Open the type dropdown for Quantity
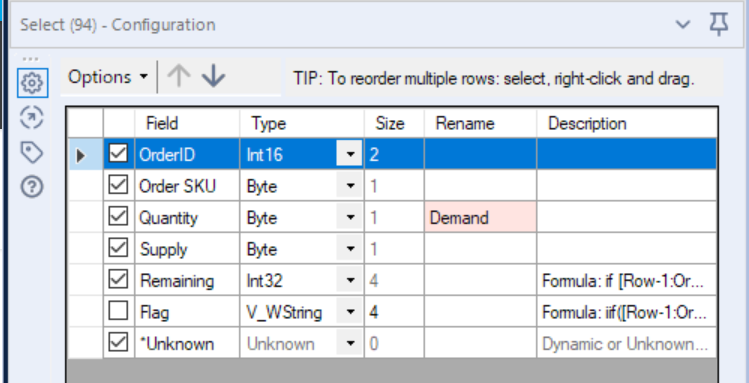This screenshot has width=749, height=383. click(350, 217)
